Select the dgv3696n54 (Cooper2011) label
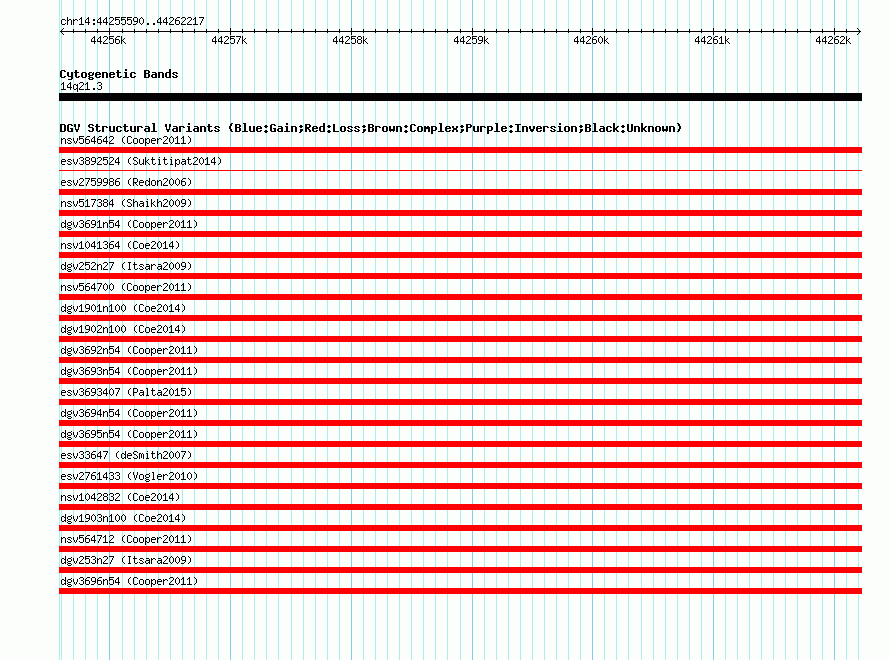This screenshot has width=890, height=660. [x=129, y=581]
